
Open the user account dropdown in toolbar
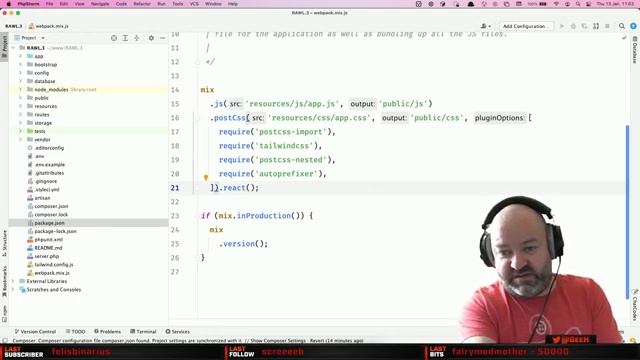click(x=486, y=26)
